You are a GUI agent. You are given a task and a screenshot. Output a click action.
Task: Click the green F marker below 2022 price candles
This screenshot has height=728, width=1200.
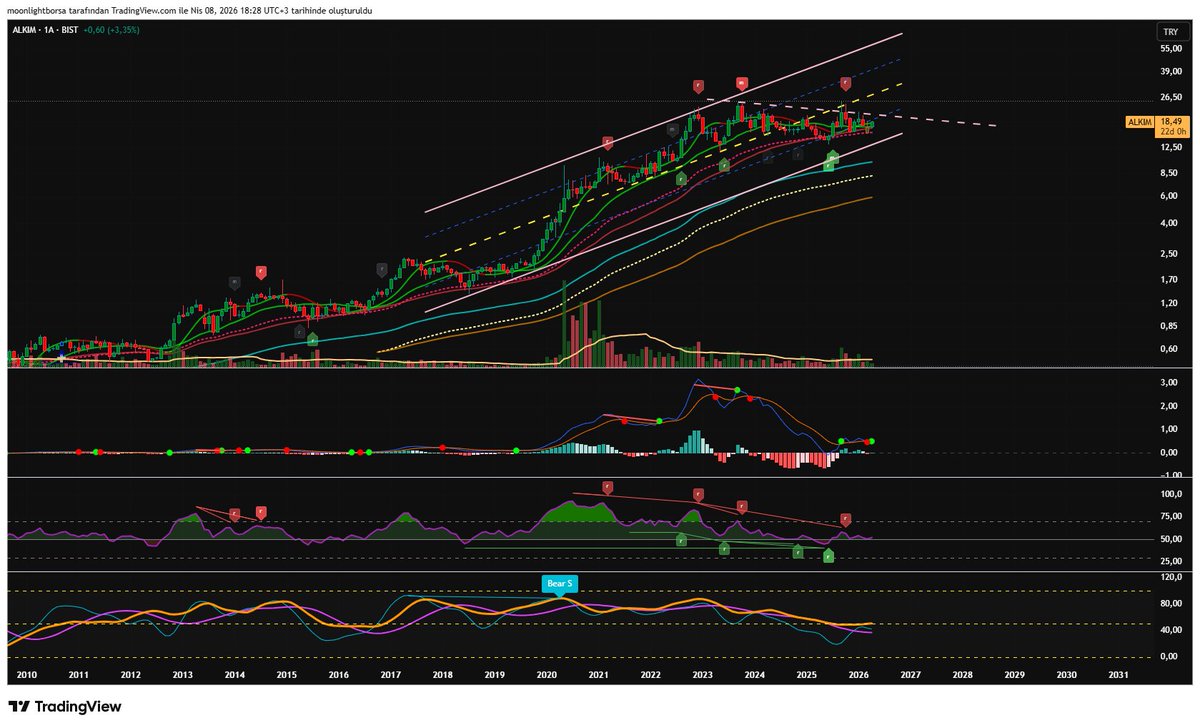680,178
